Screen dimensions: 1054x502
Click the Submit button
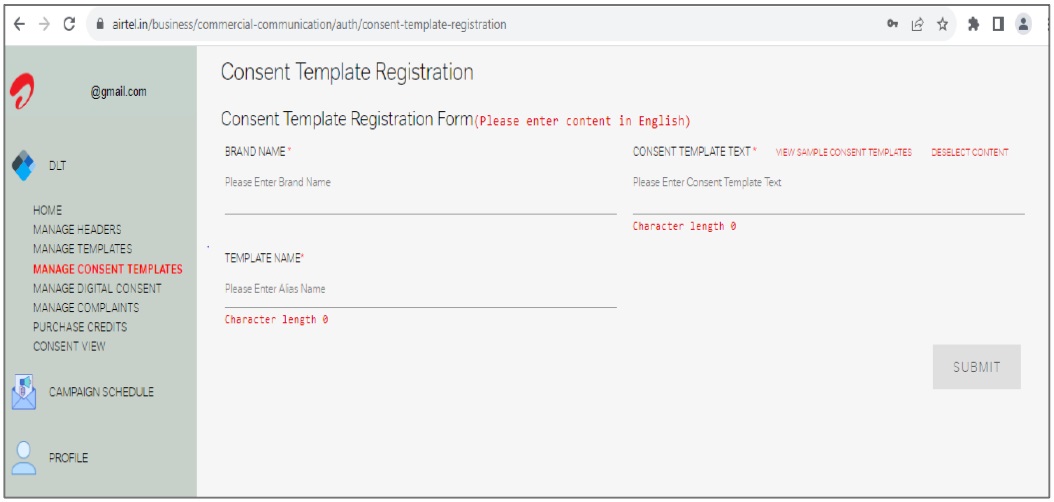coord(977,367)
